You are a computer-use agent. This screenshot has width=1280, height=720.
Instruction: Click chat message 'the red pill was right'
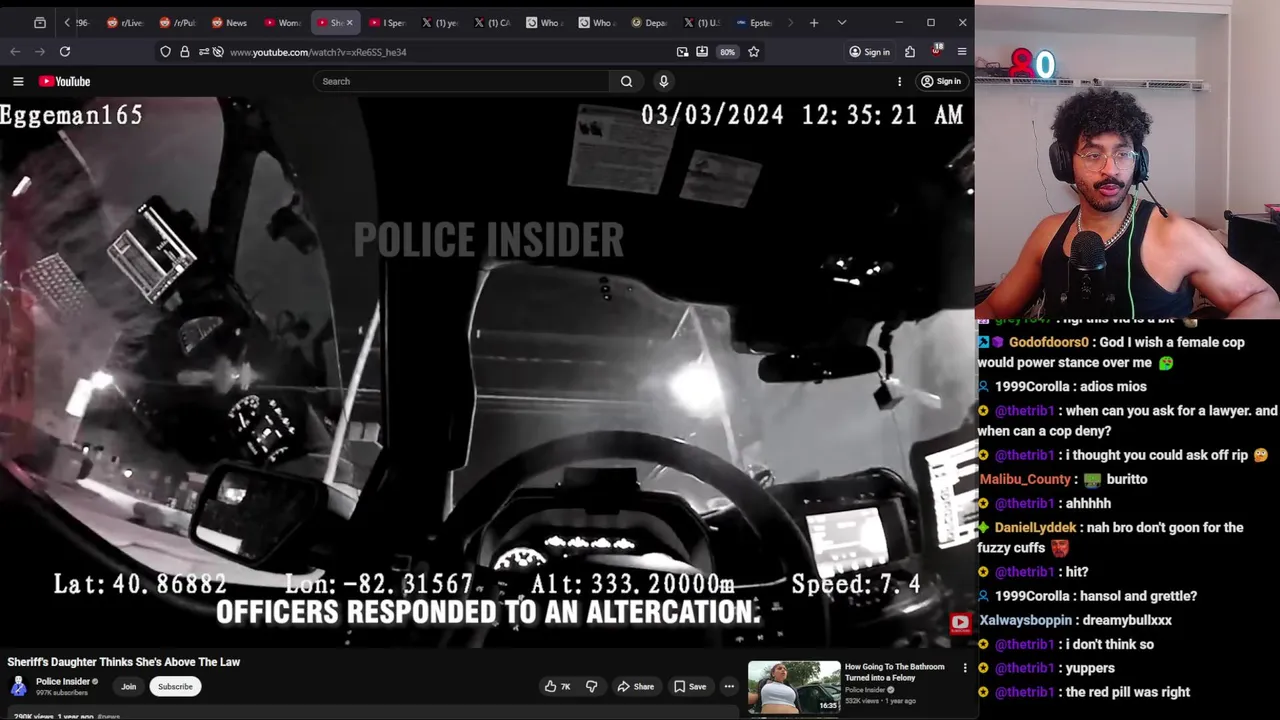coord(1127,692)
